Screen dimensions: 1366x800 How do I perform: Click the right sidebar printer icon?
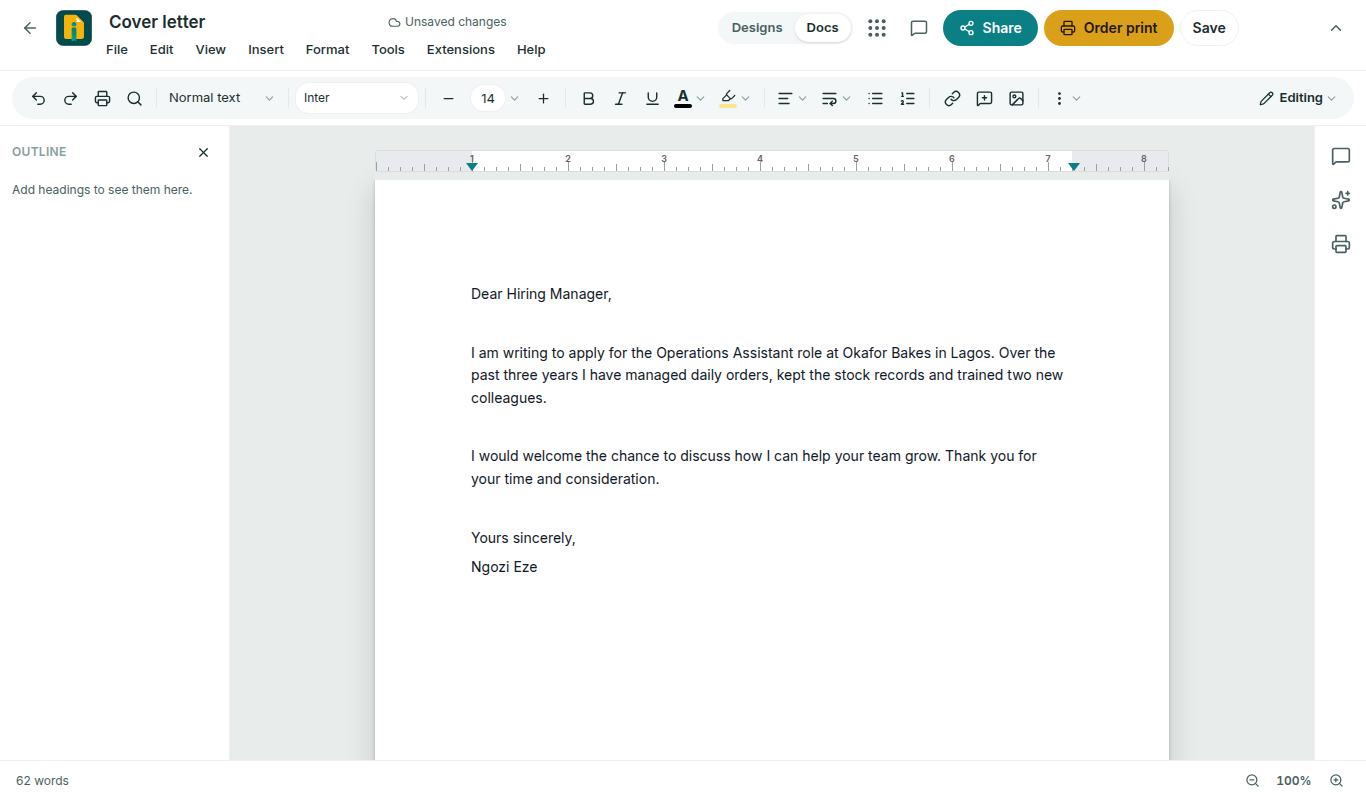pos(1341,244)
